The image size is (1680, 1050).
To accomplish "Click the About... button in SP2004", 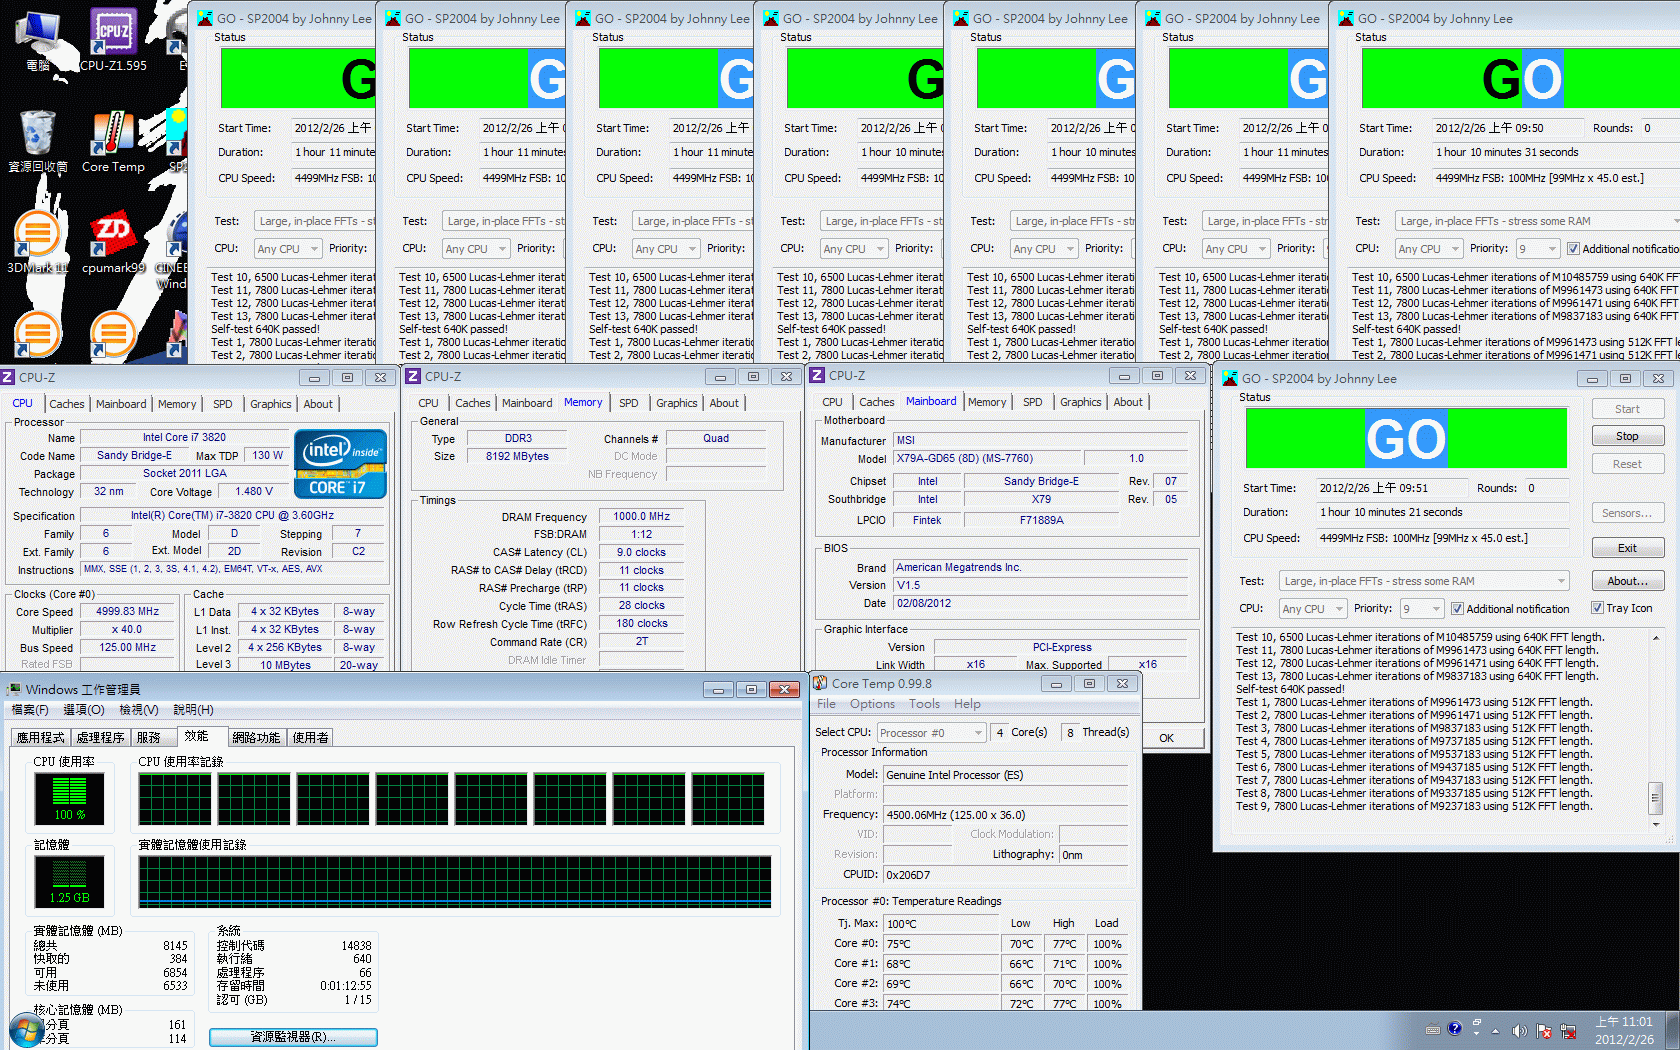I will (x=1627, y=581).
